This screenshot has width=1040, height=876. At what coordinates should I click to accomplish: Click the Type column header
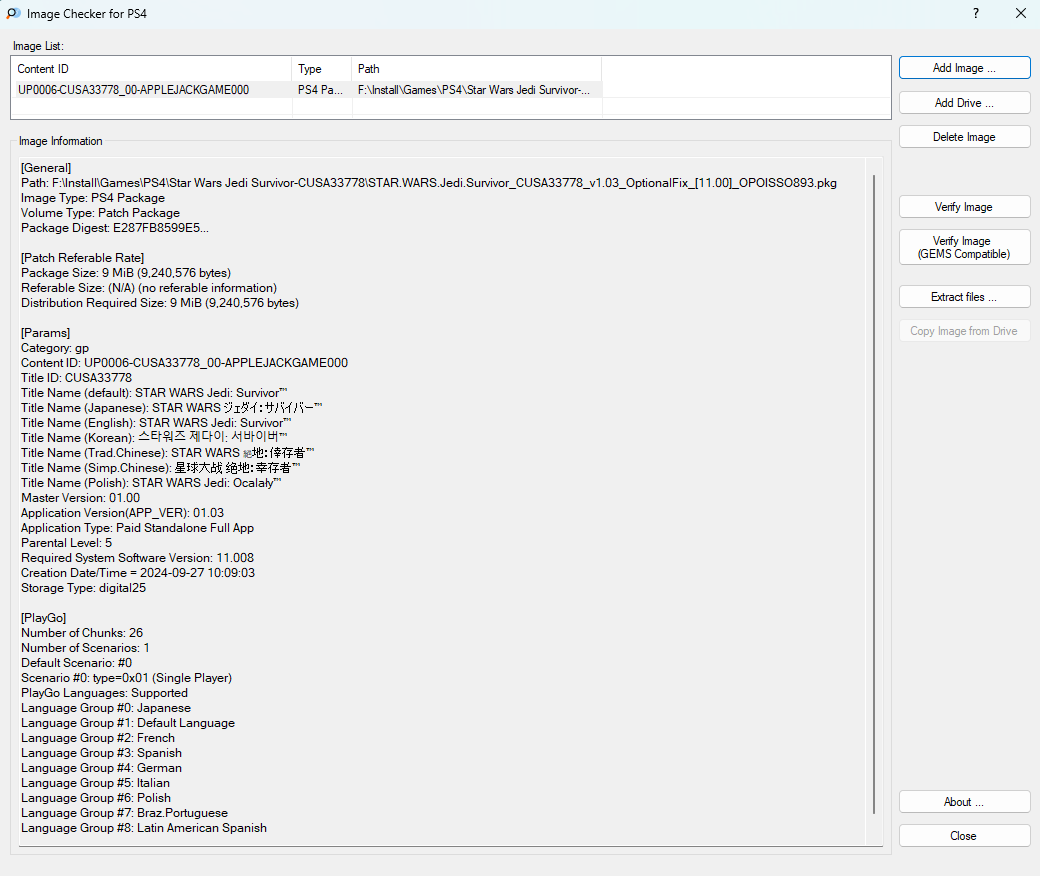[322, 69]
